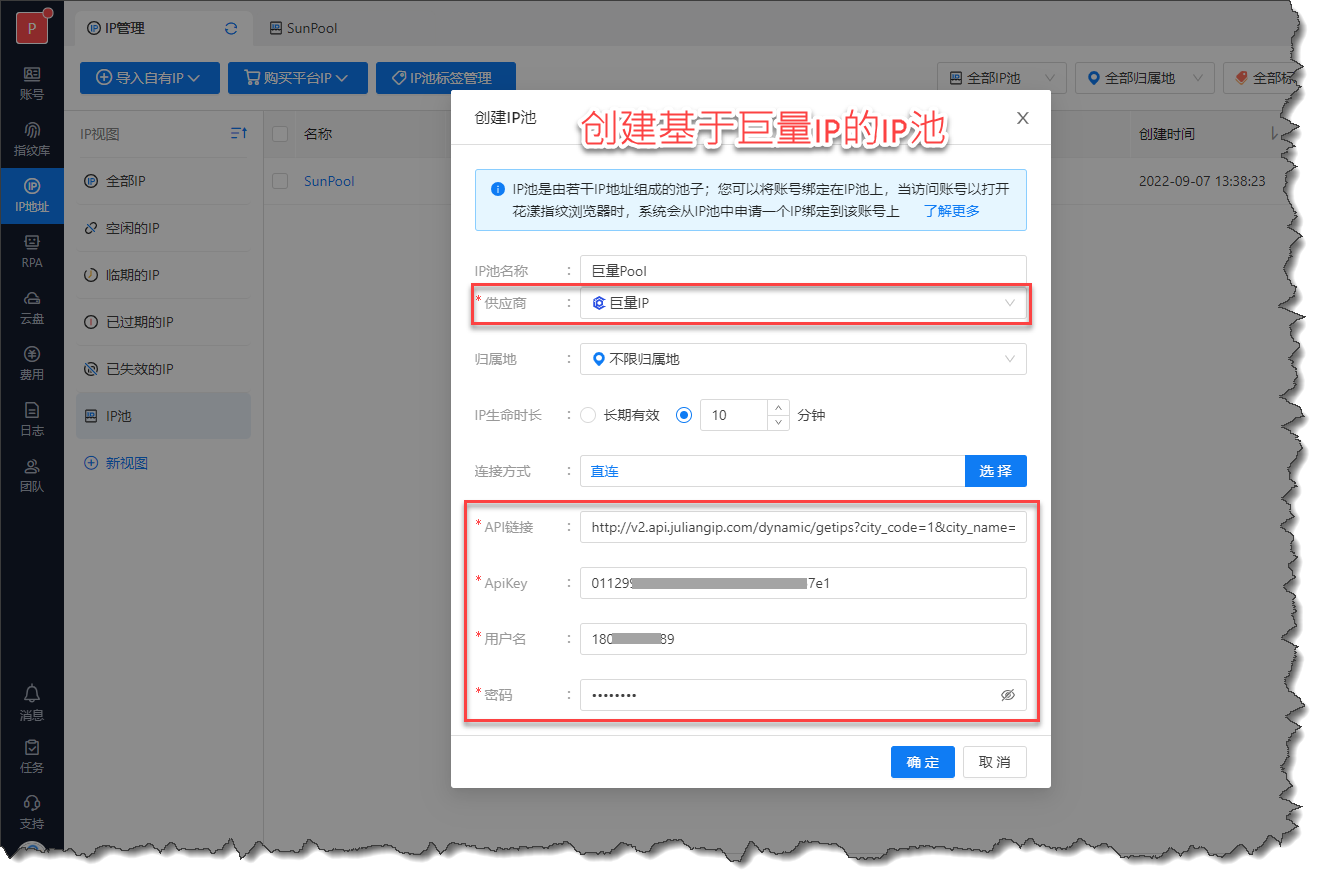Select the 临期的IP view
This screenshot has width=1326, height=882.
point(163,275)
